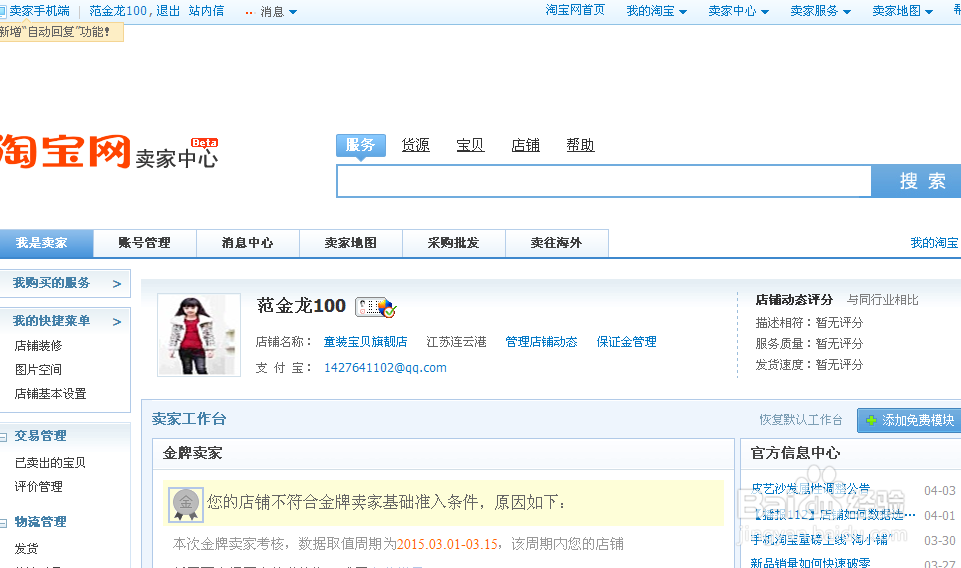Click the 淘宝网 logo
Viewport: 961px width, 568px height.
64,151
